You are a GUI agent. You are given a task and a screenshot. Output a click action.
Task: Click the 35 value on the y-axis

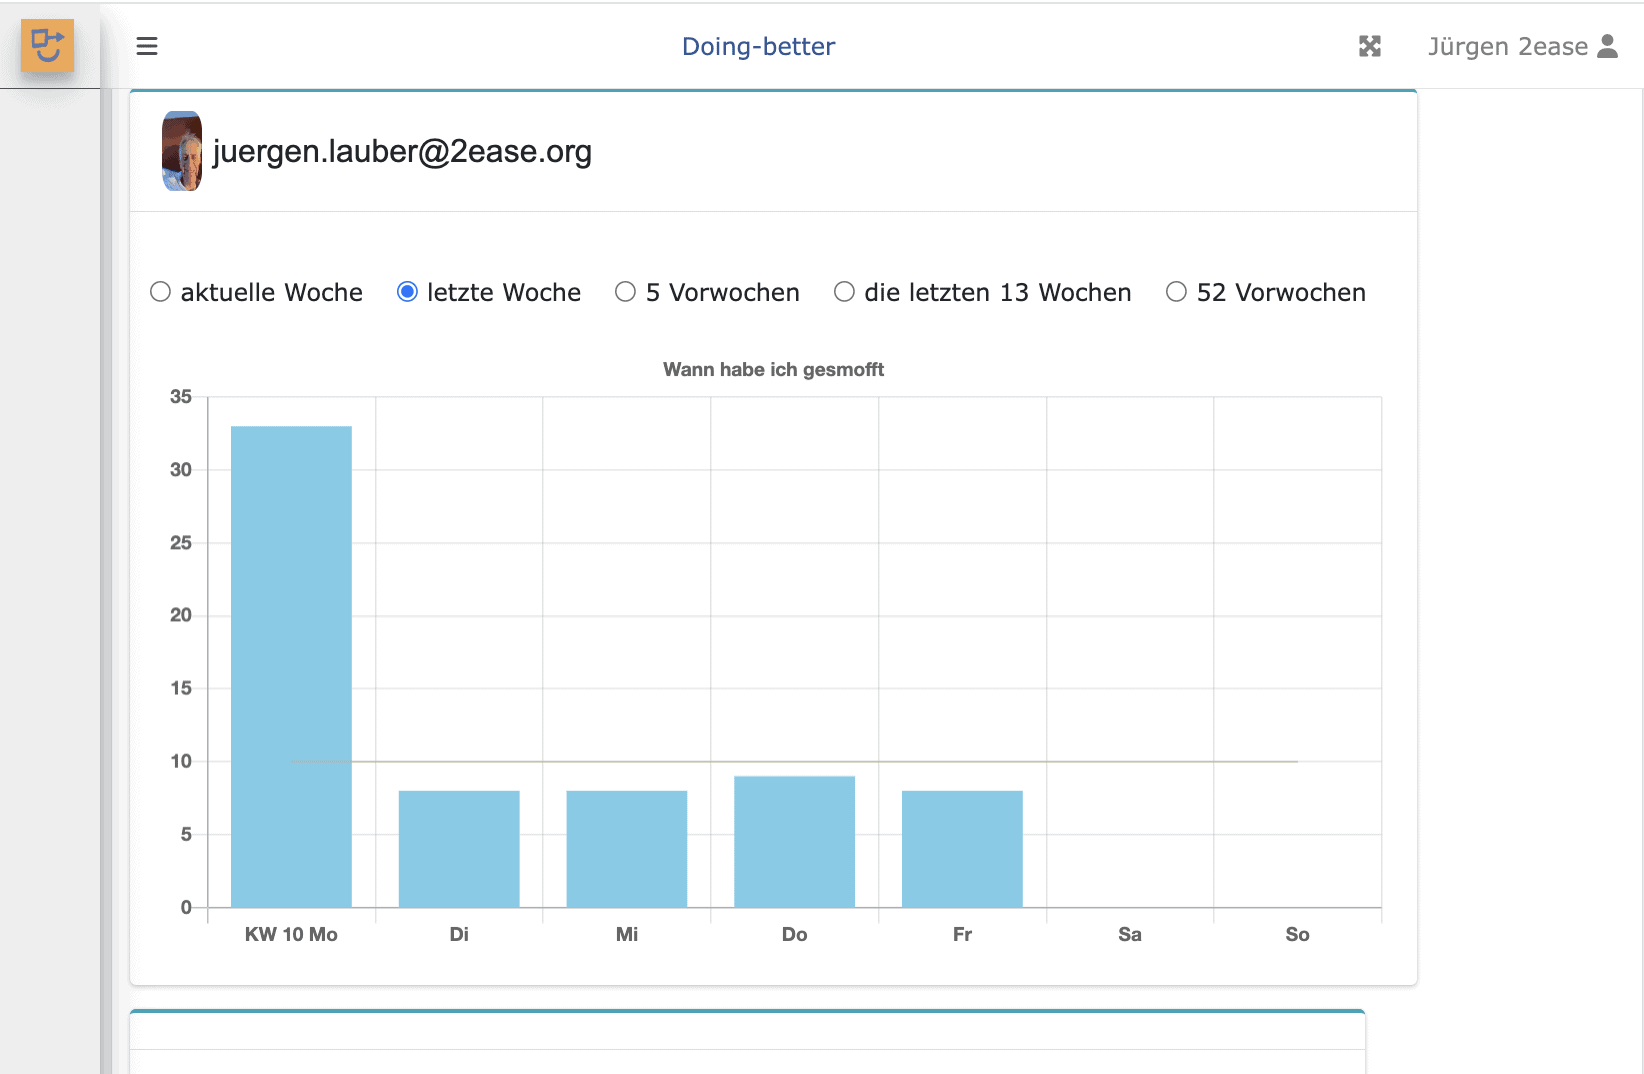181,397
